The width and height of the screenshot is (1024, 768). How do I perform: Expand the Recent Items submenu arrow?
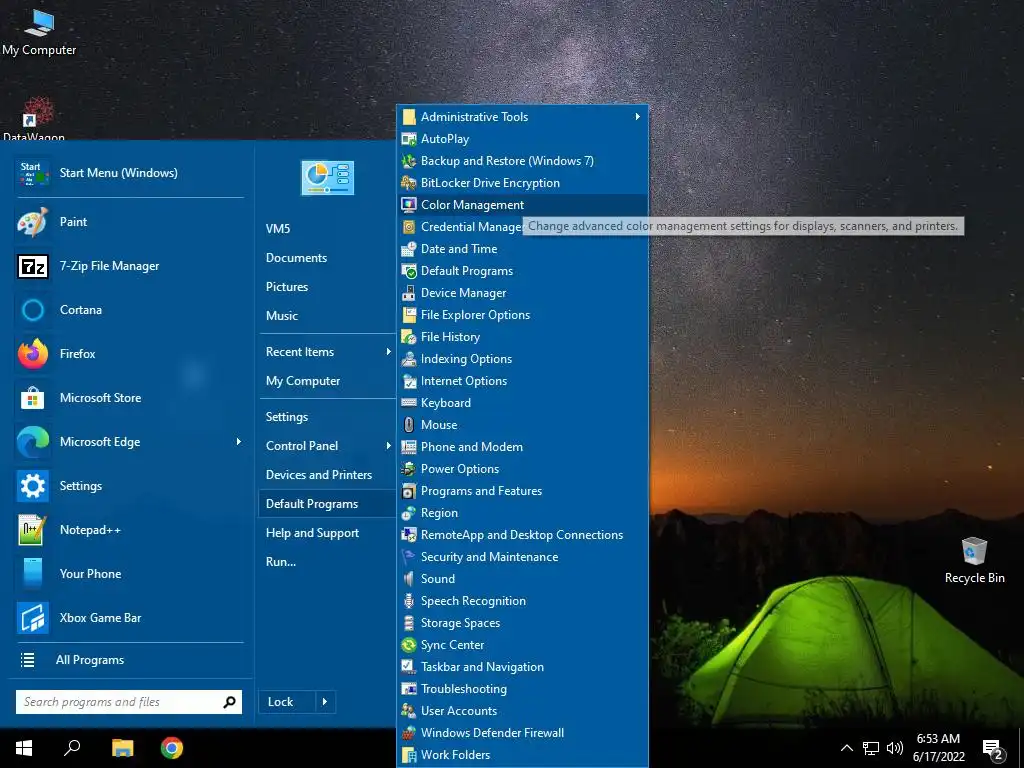(388, 352)
